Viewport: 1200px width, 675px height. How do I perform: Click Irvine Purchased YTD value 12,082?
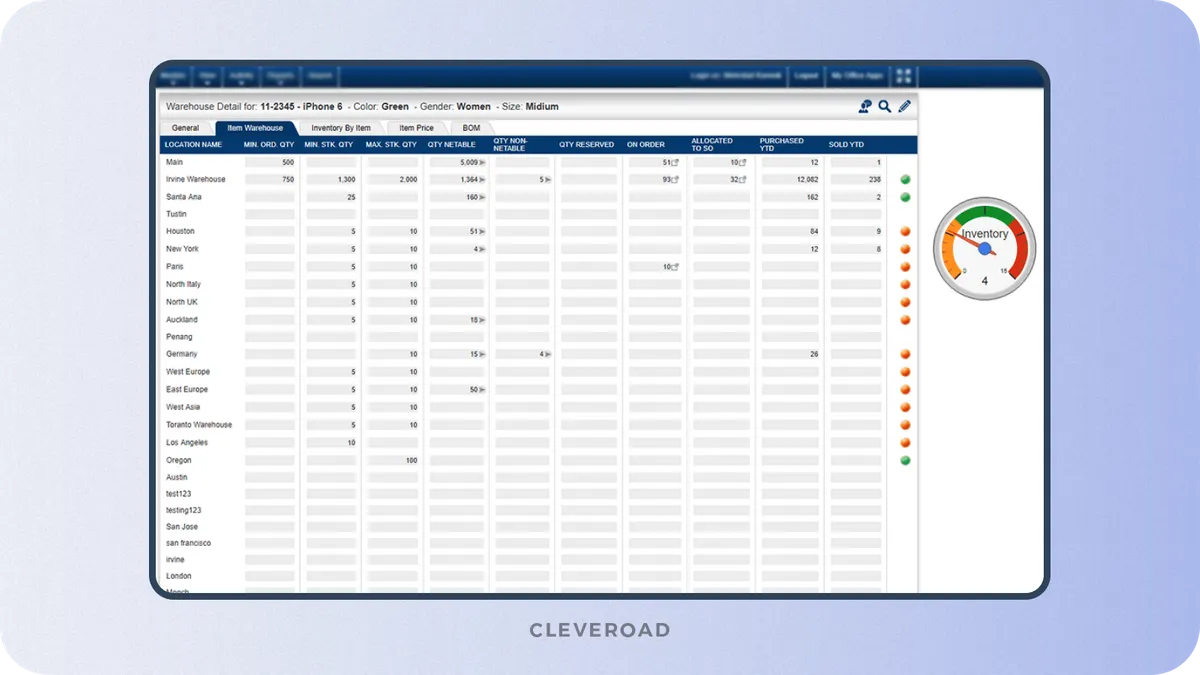pos(790,180)
